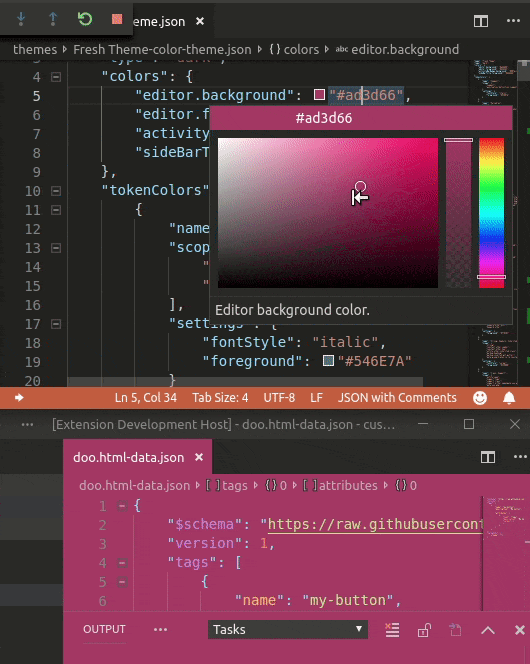Click the debug Step Into arrow
Screen dimensions: 530x664
[21, 19]
